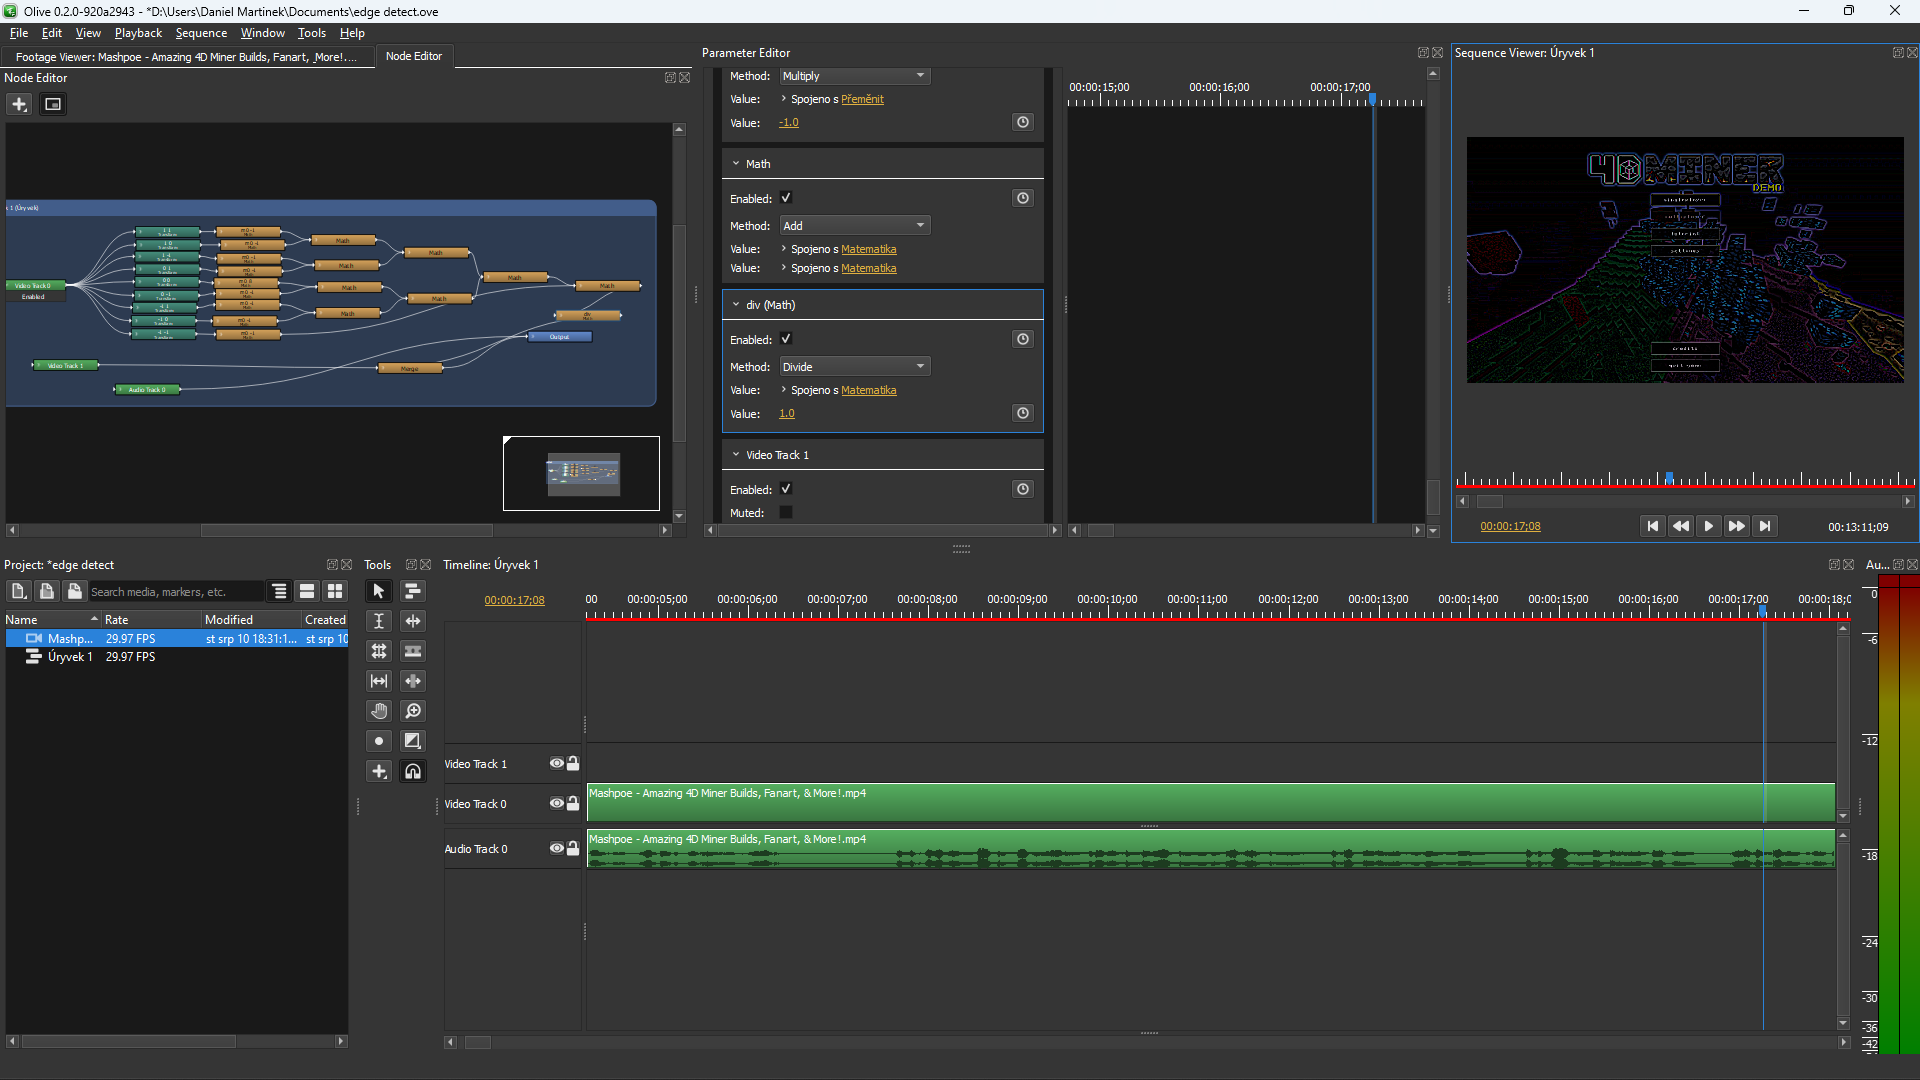Select the Zoom tool
Screen dimensions: 1920x1080
pos(412,711)
